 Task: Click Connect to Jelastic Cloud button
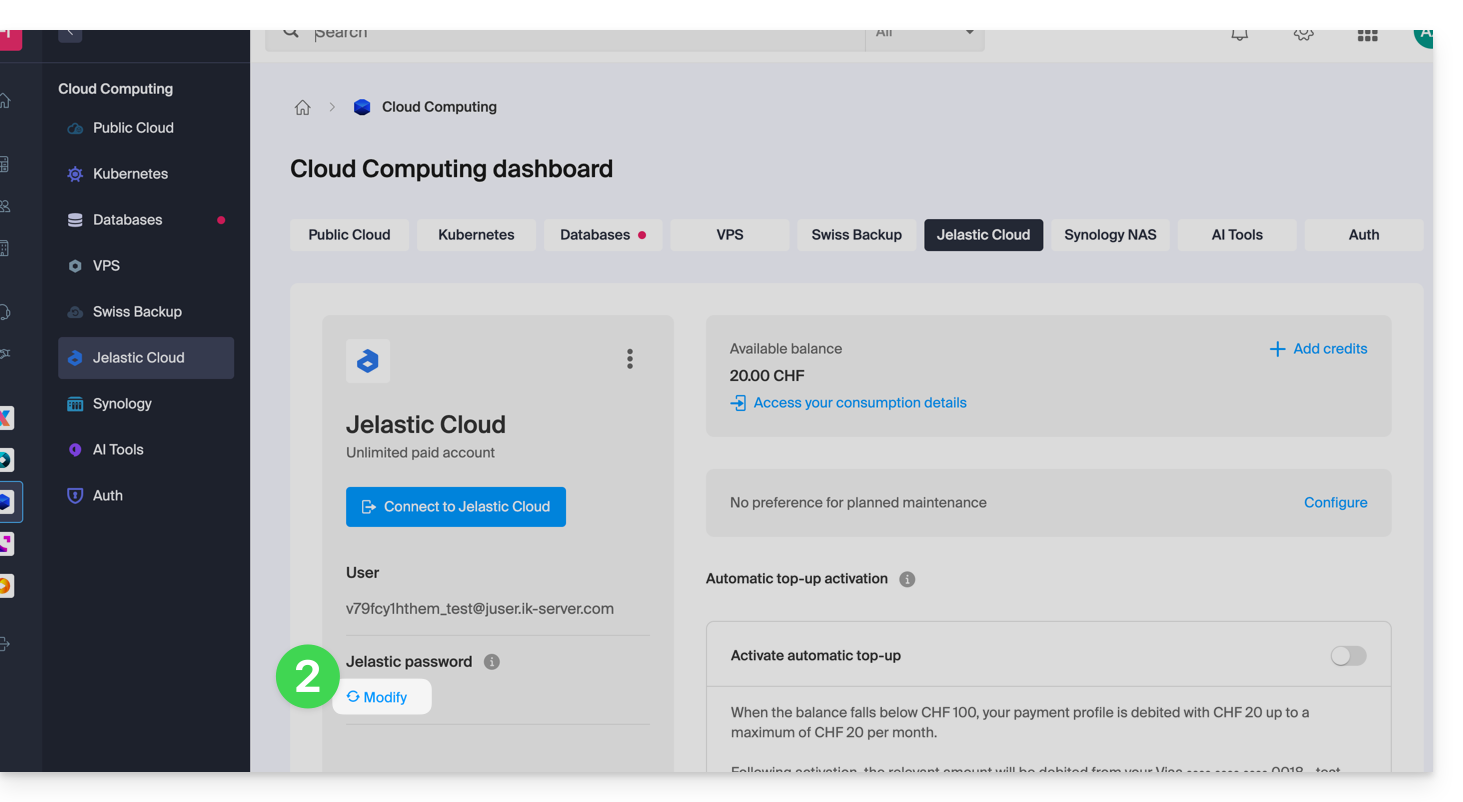pos(456,507)
